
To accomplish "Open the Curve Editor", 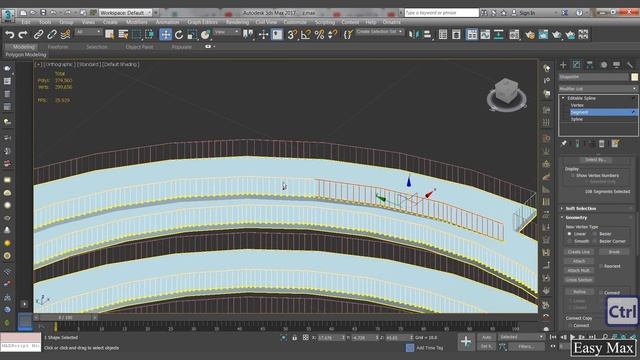I will pos(485,35).
